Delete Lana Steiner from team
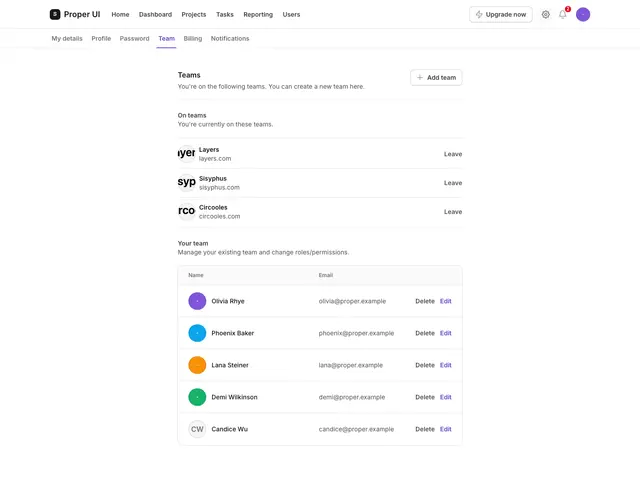Viewport: 640px width, 488px height. tap(425, 365)
